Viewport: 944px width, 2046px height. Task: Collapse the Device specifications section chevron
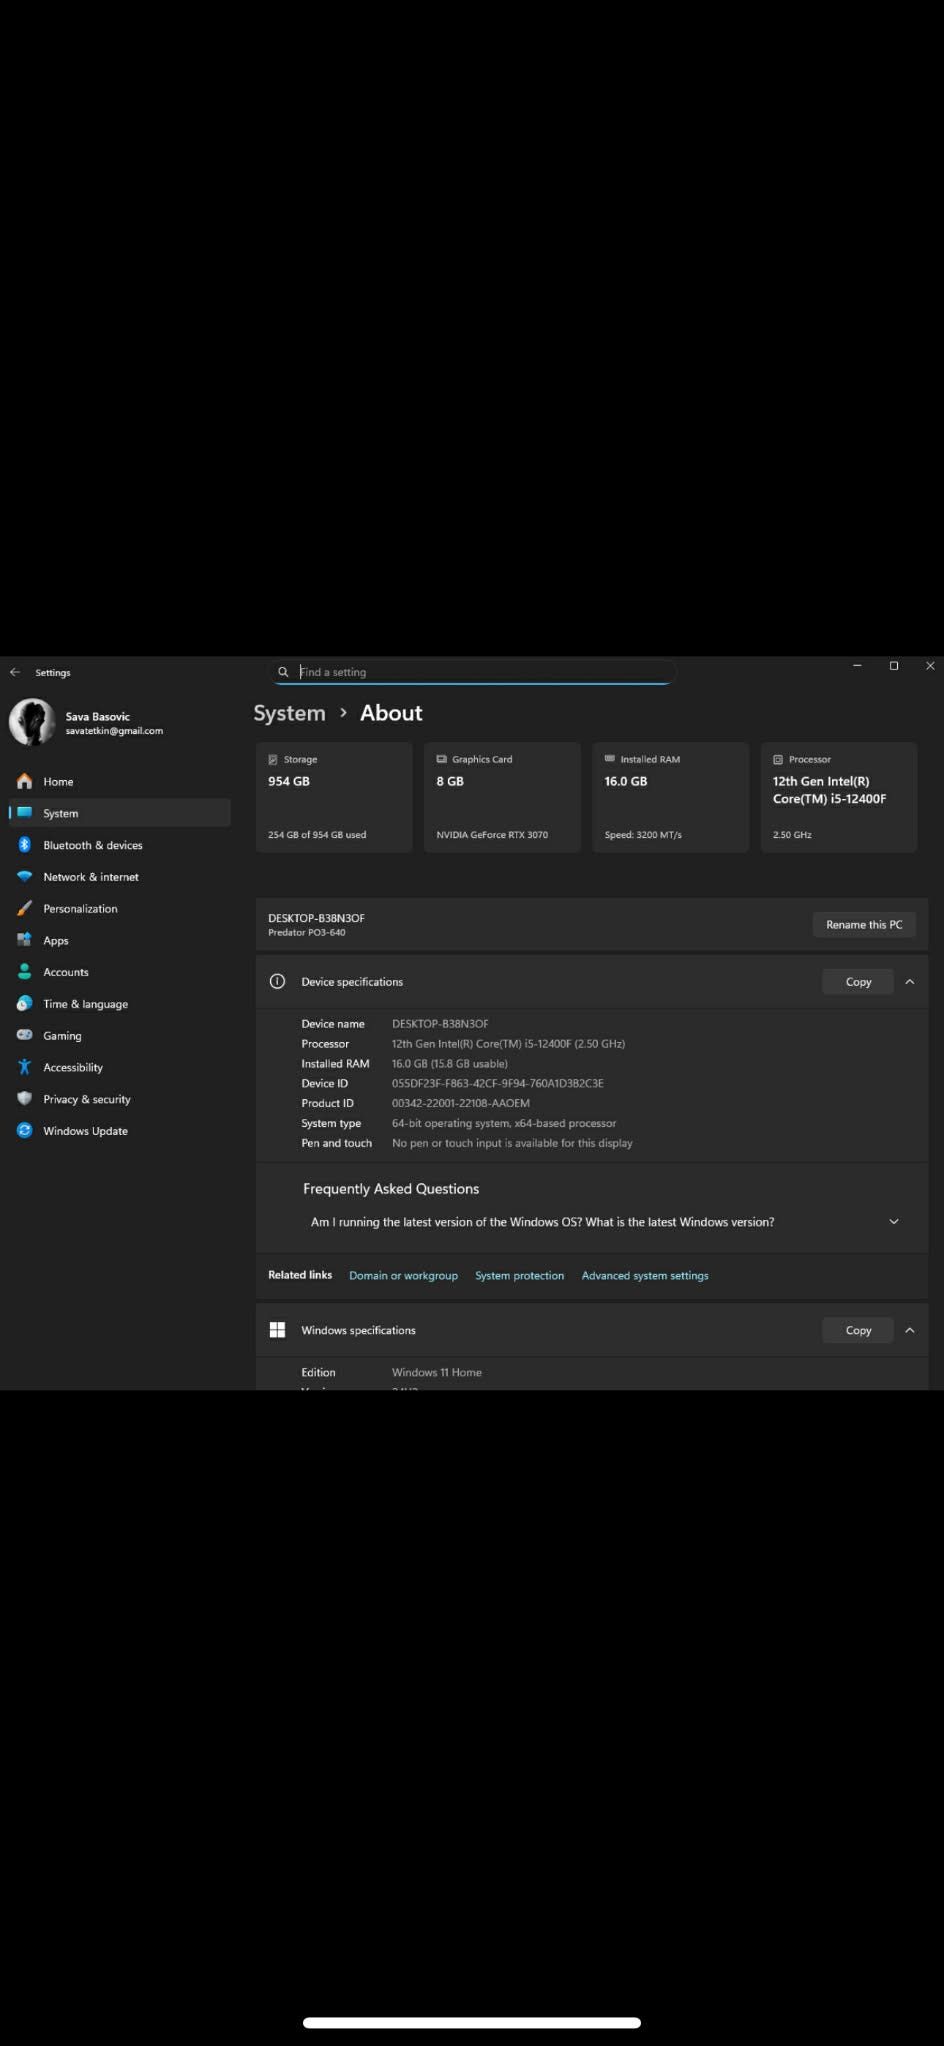click(x=909, y=982)
